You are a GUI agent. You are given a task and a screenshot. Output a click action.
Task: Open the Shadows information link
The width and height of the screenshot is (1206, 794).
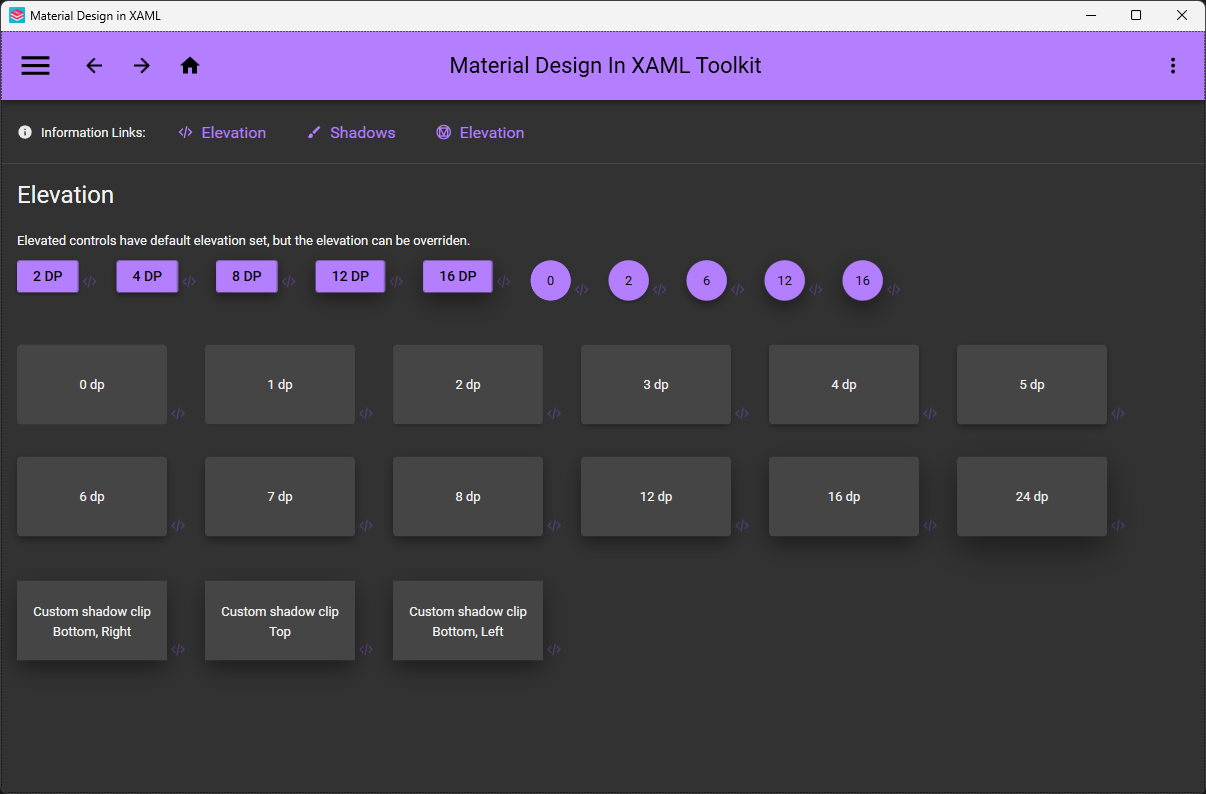coord(351,132)
